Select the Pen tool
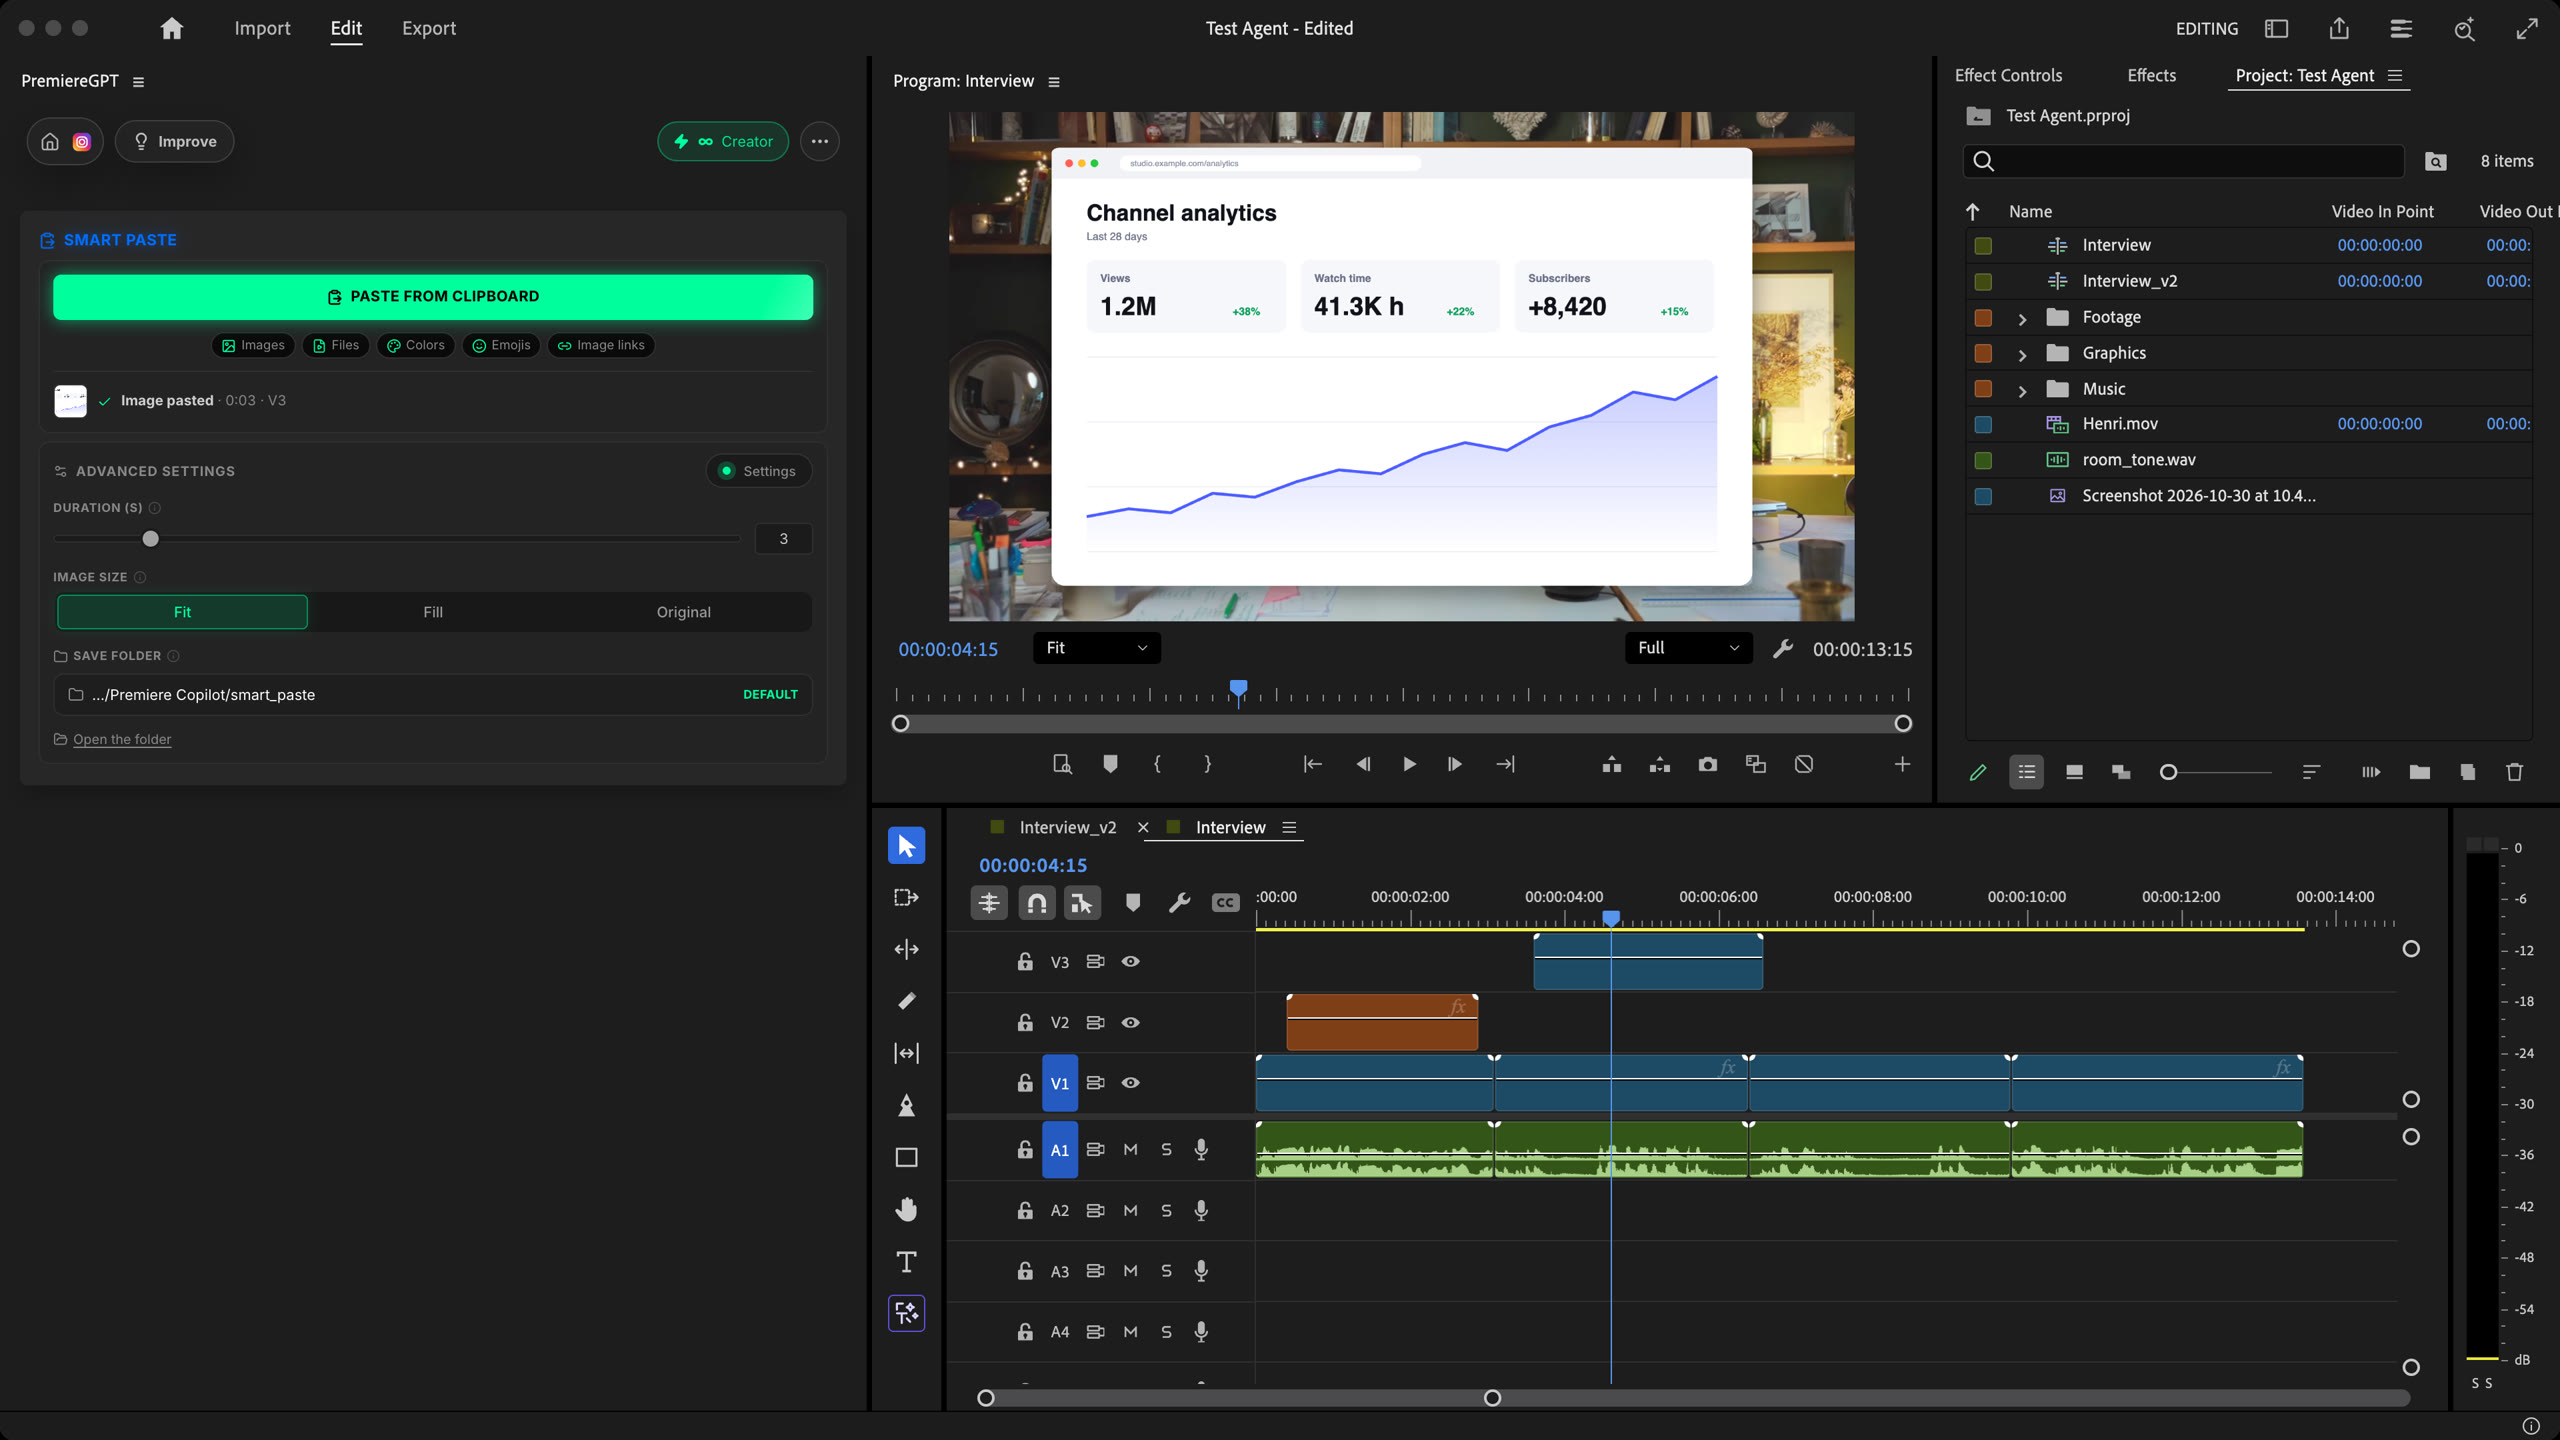The image size is (2560, 1440). click(906, 1105)
